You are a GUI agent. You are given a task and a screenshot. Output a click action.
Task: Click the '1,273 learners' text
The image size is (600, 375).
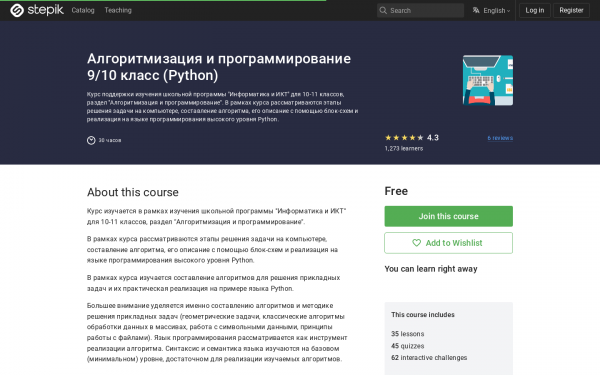(404, 148)
